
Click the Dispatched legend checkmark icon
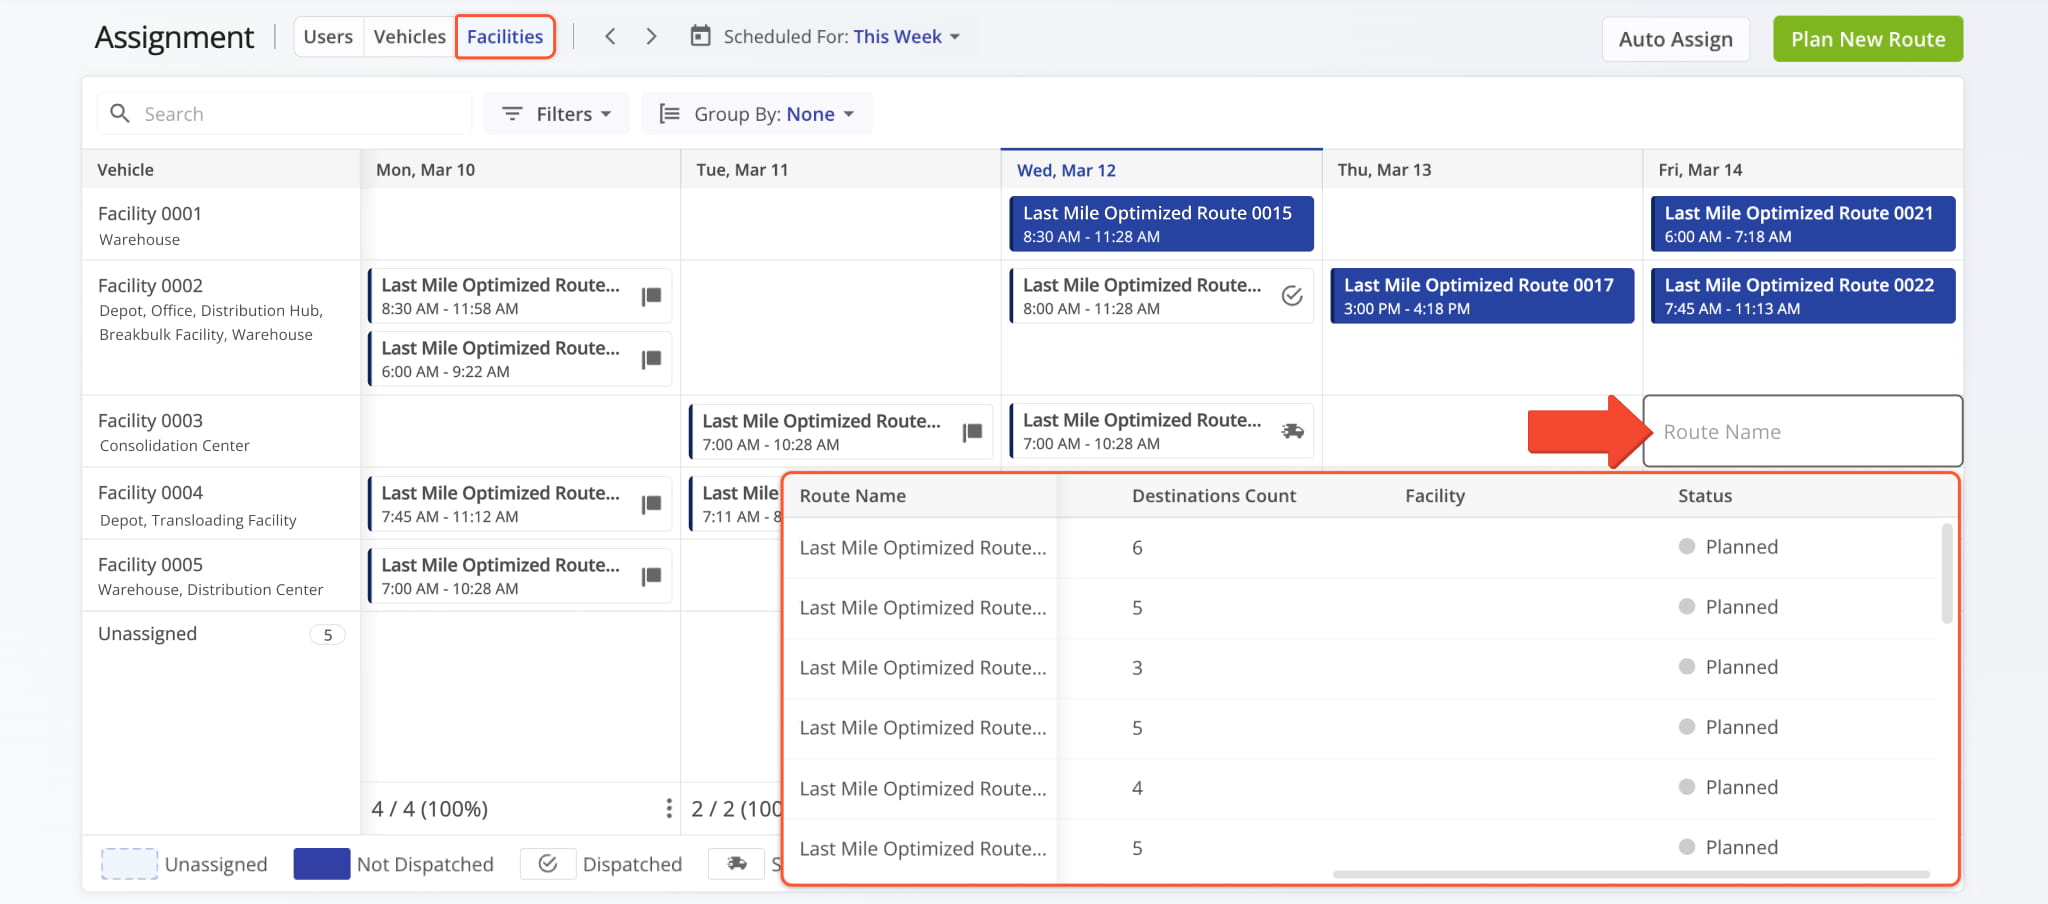pyautogui.click(x=548, y=864)
